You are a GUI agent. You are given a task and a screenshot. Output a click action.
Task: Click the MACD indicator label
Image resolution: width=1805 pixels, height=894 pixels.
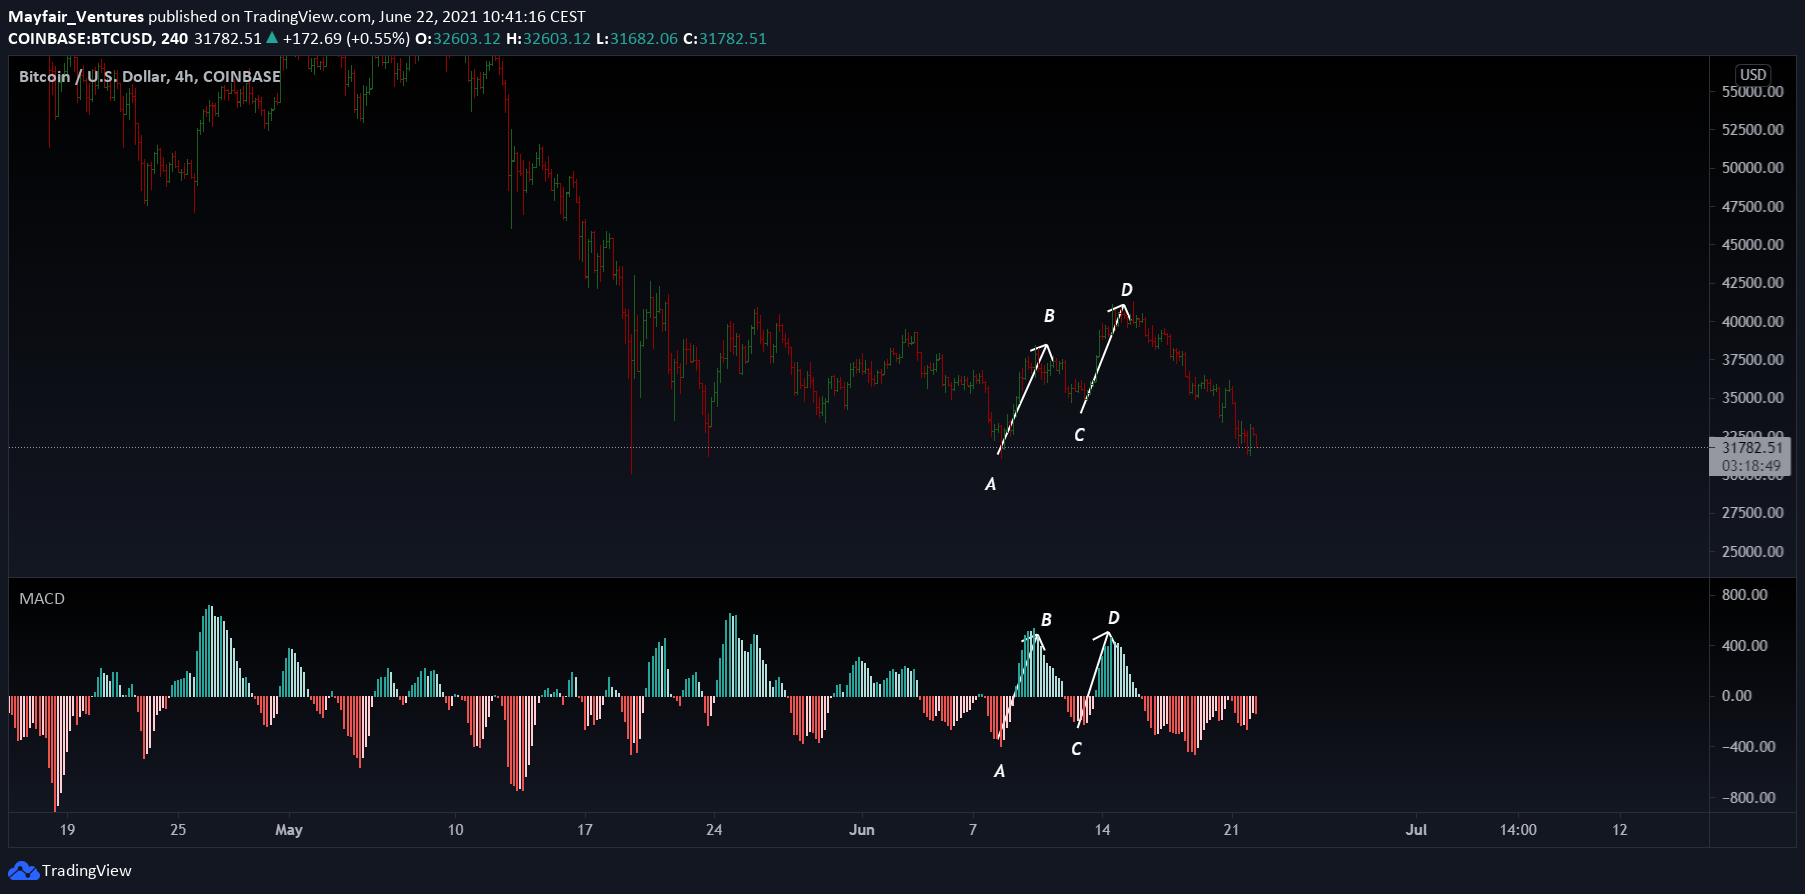click(42, 599)
